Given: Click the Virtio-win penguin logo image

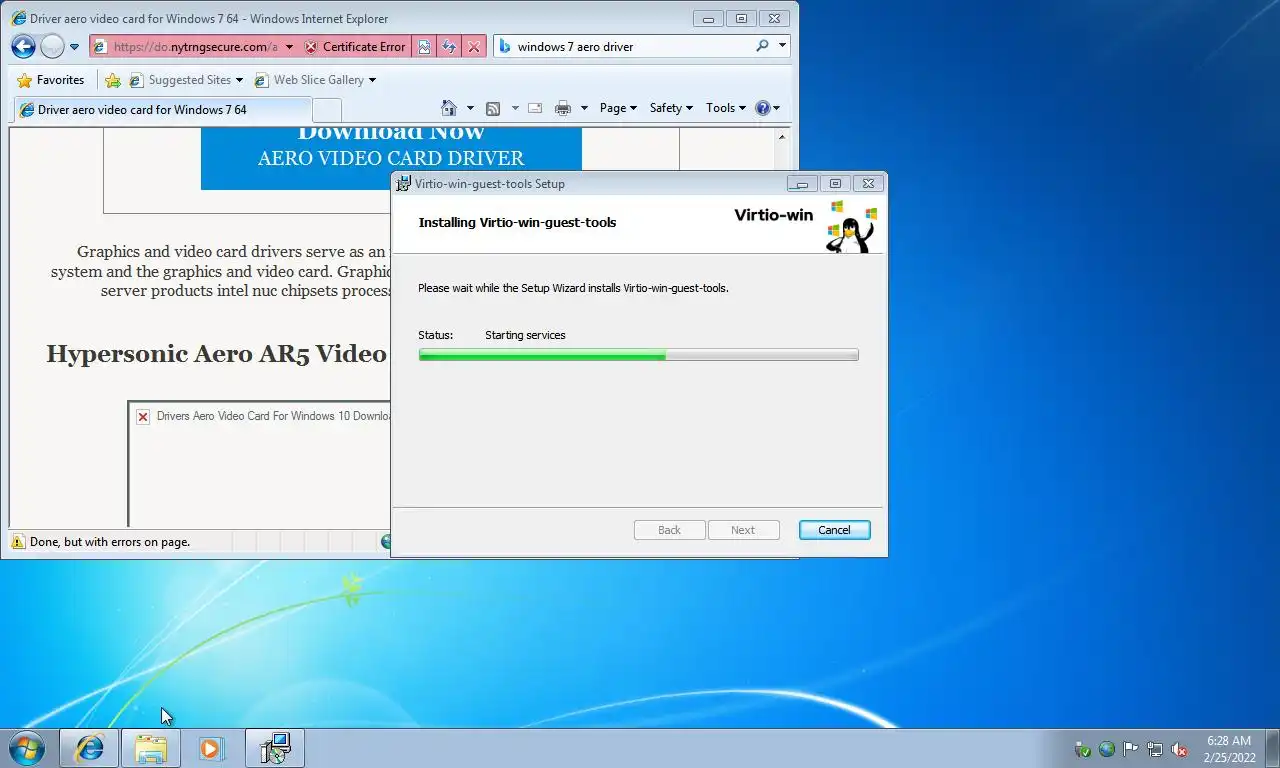Looking at the screenshot, I should click(850, 225).
